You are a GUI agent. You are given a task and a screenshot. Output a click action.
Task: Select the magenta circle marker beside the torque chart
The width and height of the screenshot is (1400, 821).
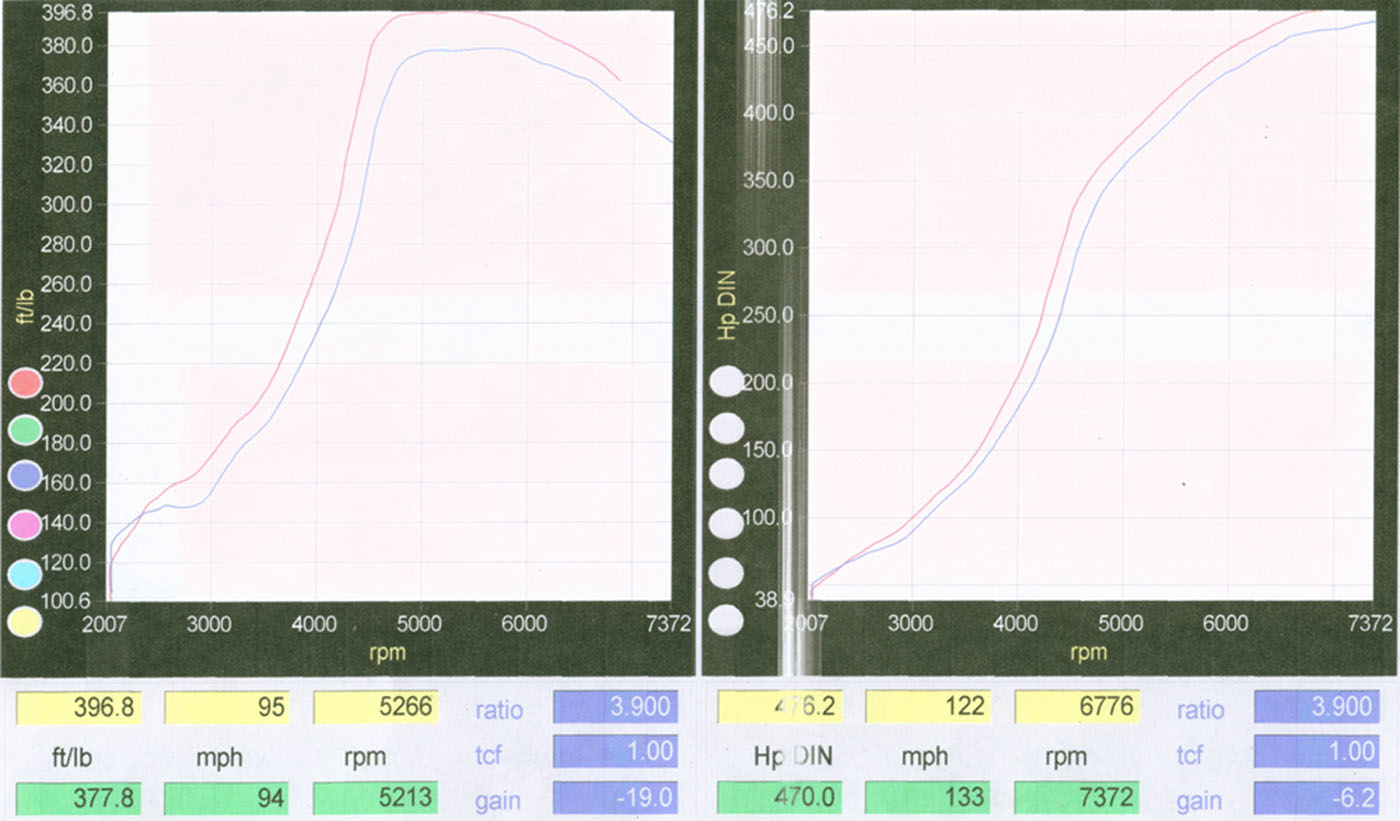tap(24, 524)
